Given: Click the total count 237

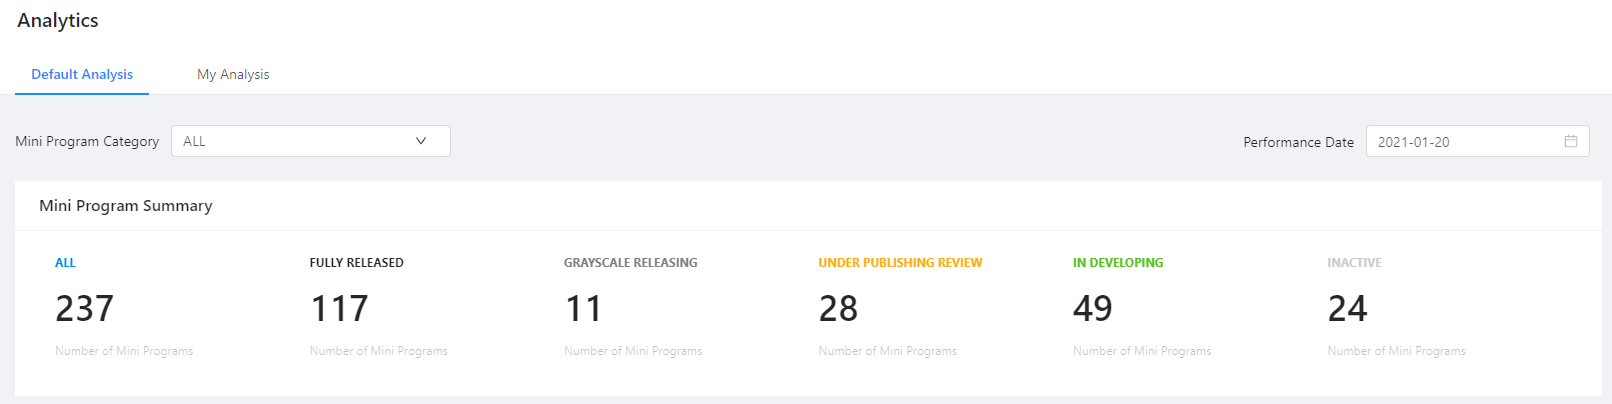Looking at the screenshot, I should pos(85,309).
